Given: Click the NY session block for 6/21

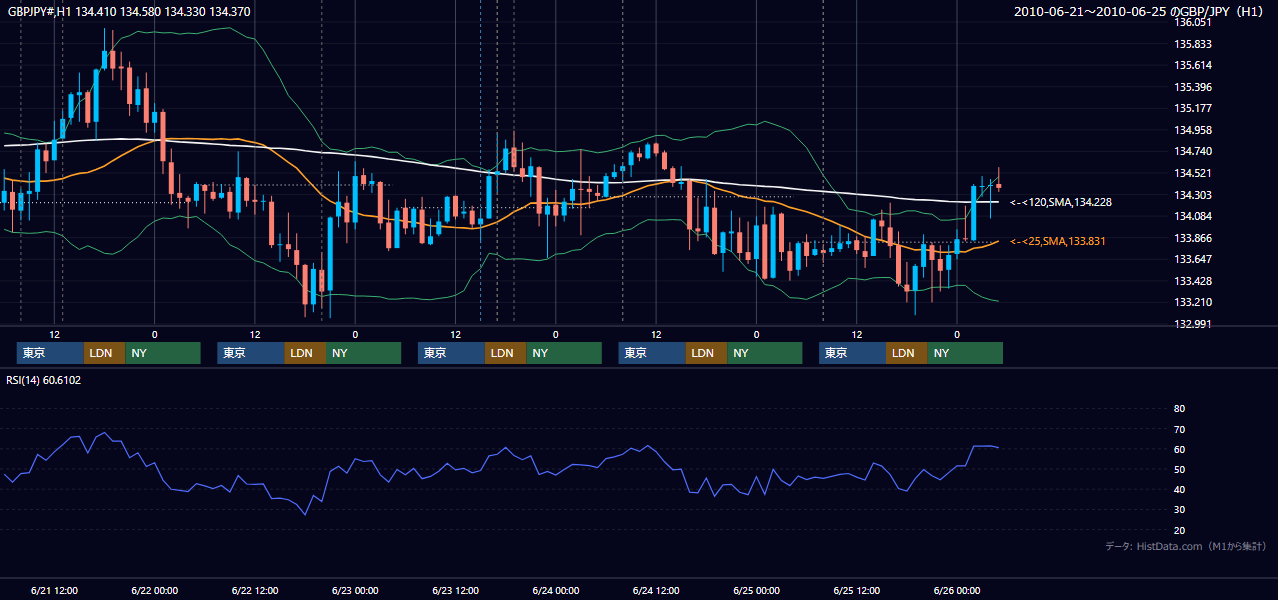Looking at the screenshot, I should click(x=163, y=353).
